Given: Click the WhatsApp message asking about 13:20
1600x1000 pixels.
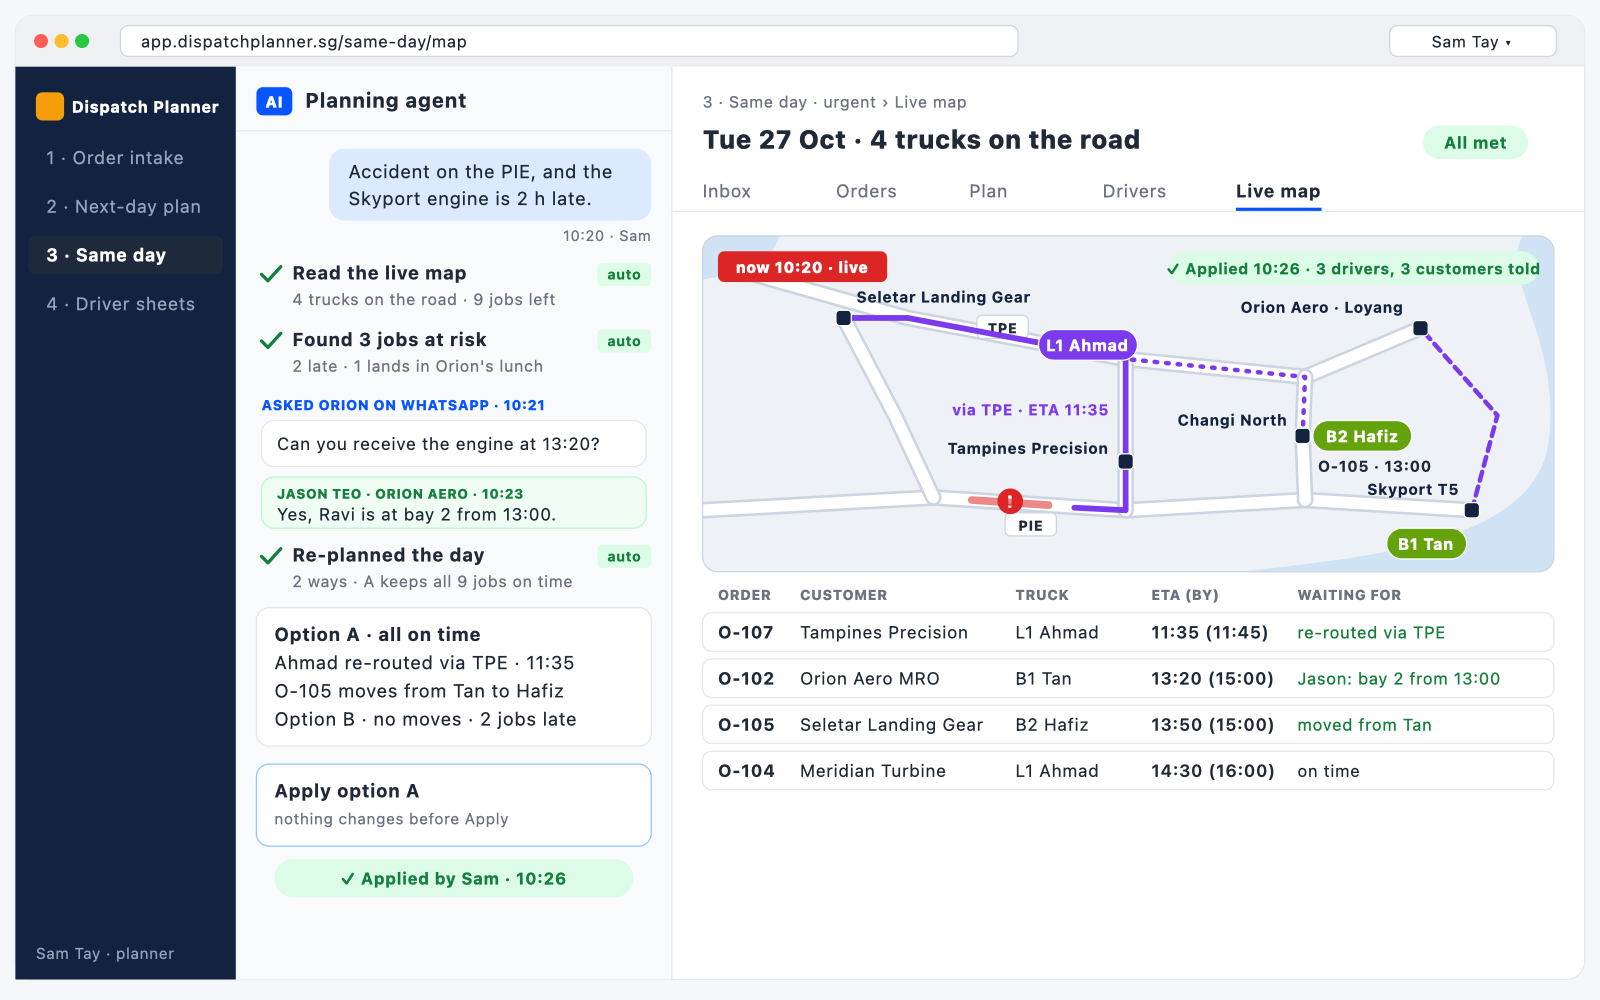Looking at the screenshot, I should tap(454, 444).
